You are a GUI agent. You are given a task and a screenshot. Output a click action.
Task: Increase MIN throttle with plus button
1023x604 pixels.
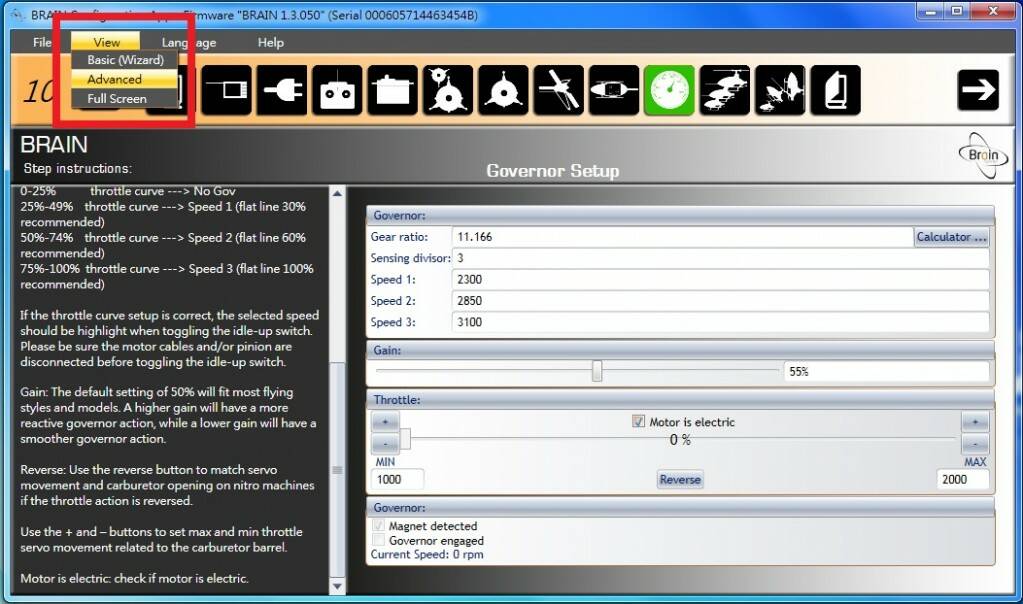pos(385,422)
